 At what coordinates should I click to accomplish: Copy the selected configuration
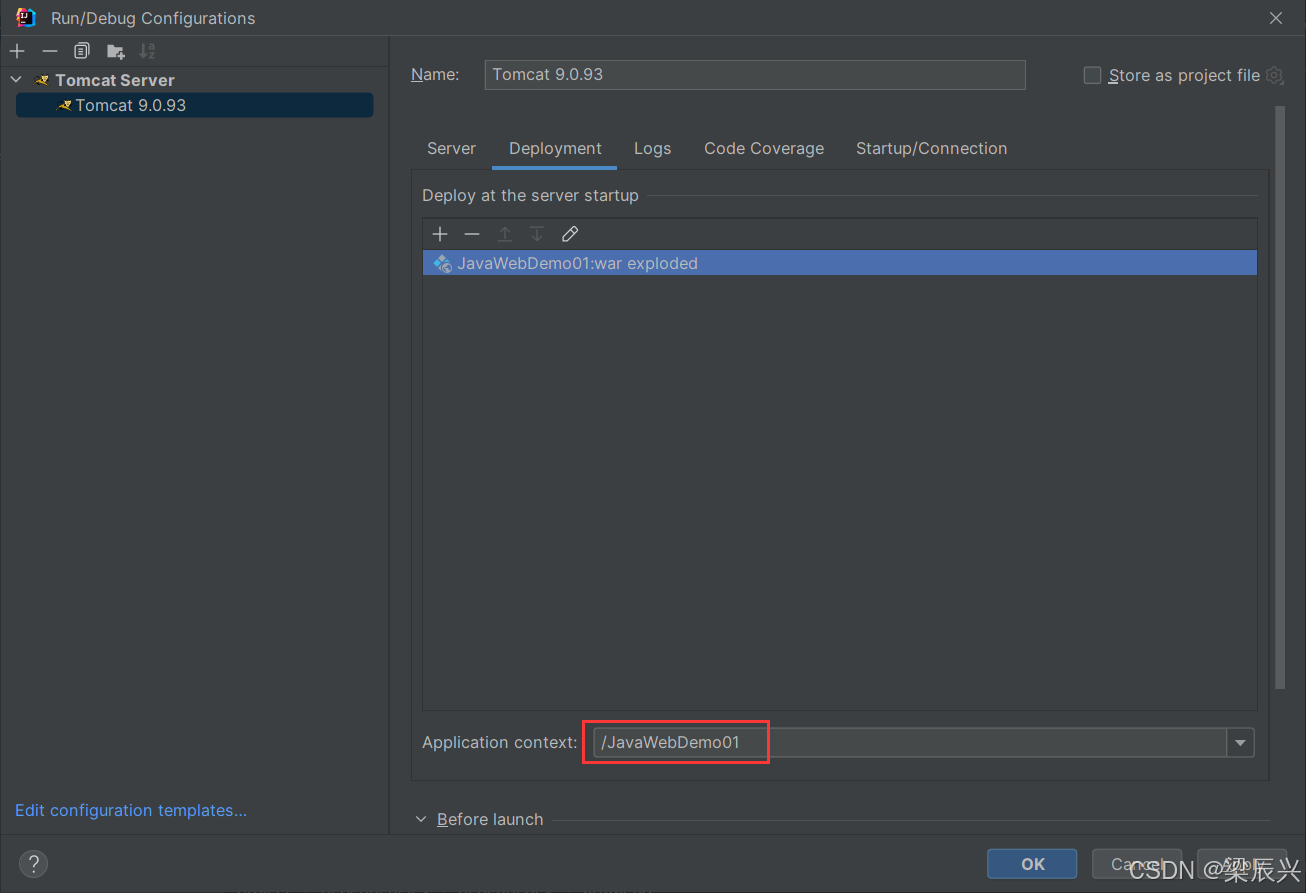pyautogui.click(x=82, y=51)
